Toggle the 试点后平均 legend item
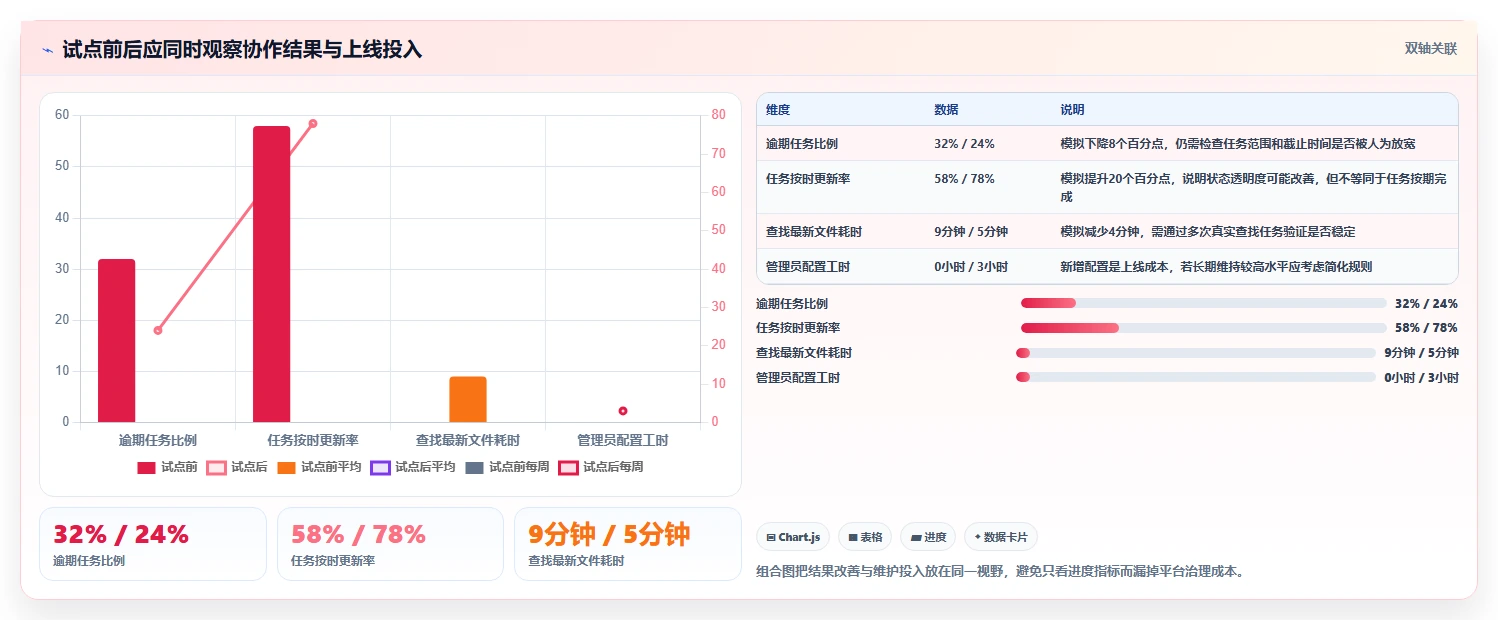The height and width of the screenshot is (620, 1498). (x=413, y=467)
